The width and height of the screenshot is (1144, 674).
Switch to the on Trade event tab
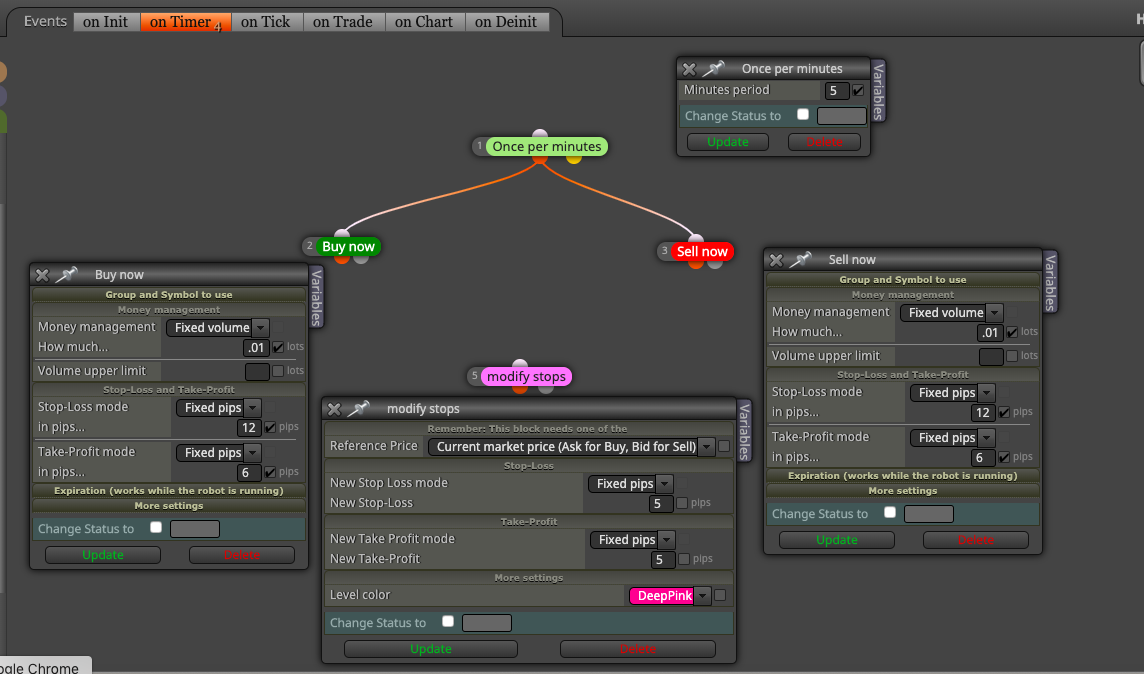click(343, 22)
